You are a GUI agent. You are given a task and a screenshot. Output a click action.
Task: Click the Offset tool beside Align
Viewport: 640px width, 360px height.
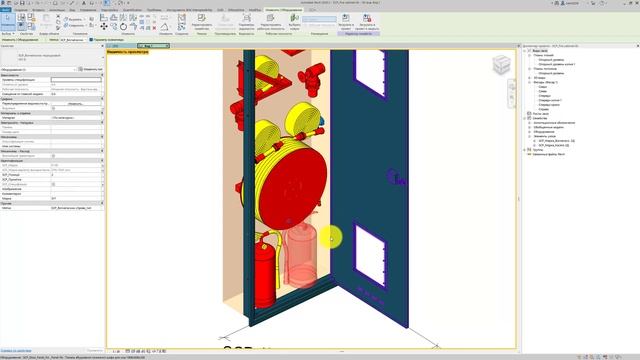tap(113, 18)
